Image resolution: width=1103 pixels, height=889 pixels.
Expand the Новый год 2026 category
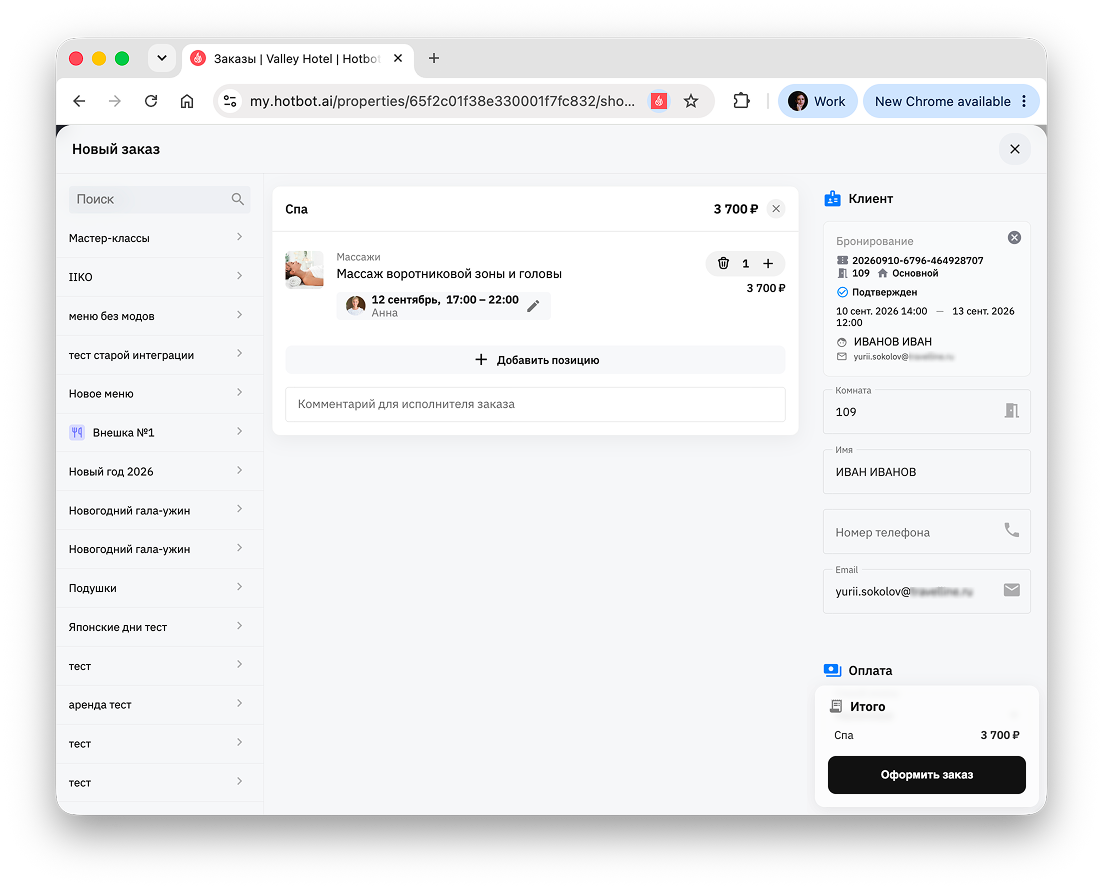(x=160, y=471)
